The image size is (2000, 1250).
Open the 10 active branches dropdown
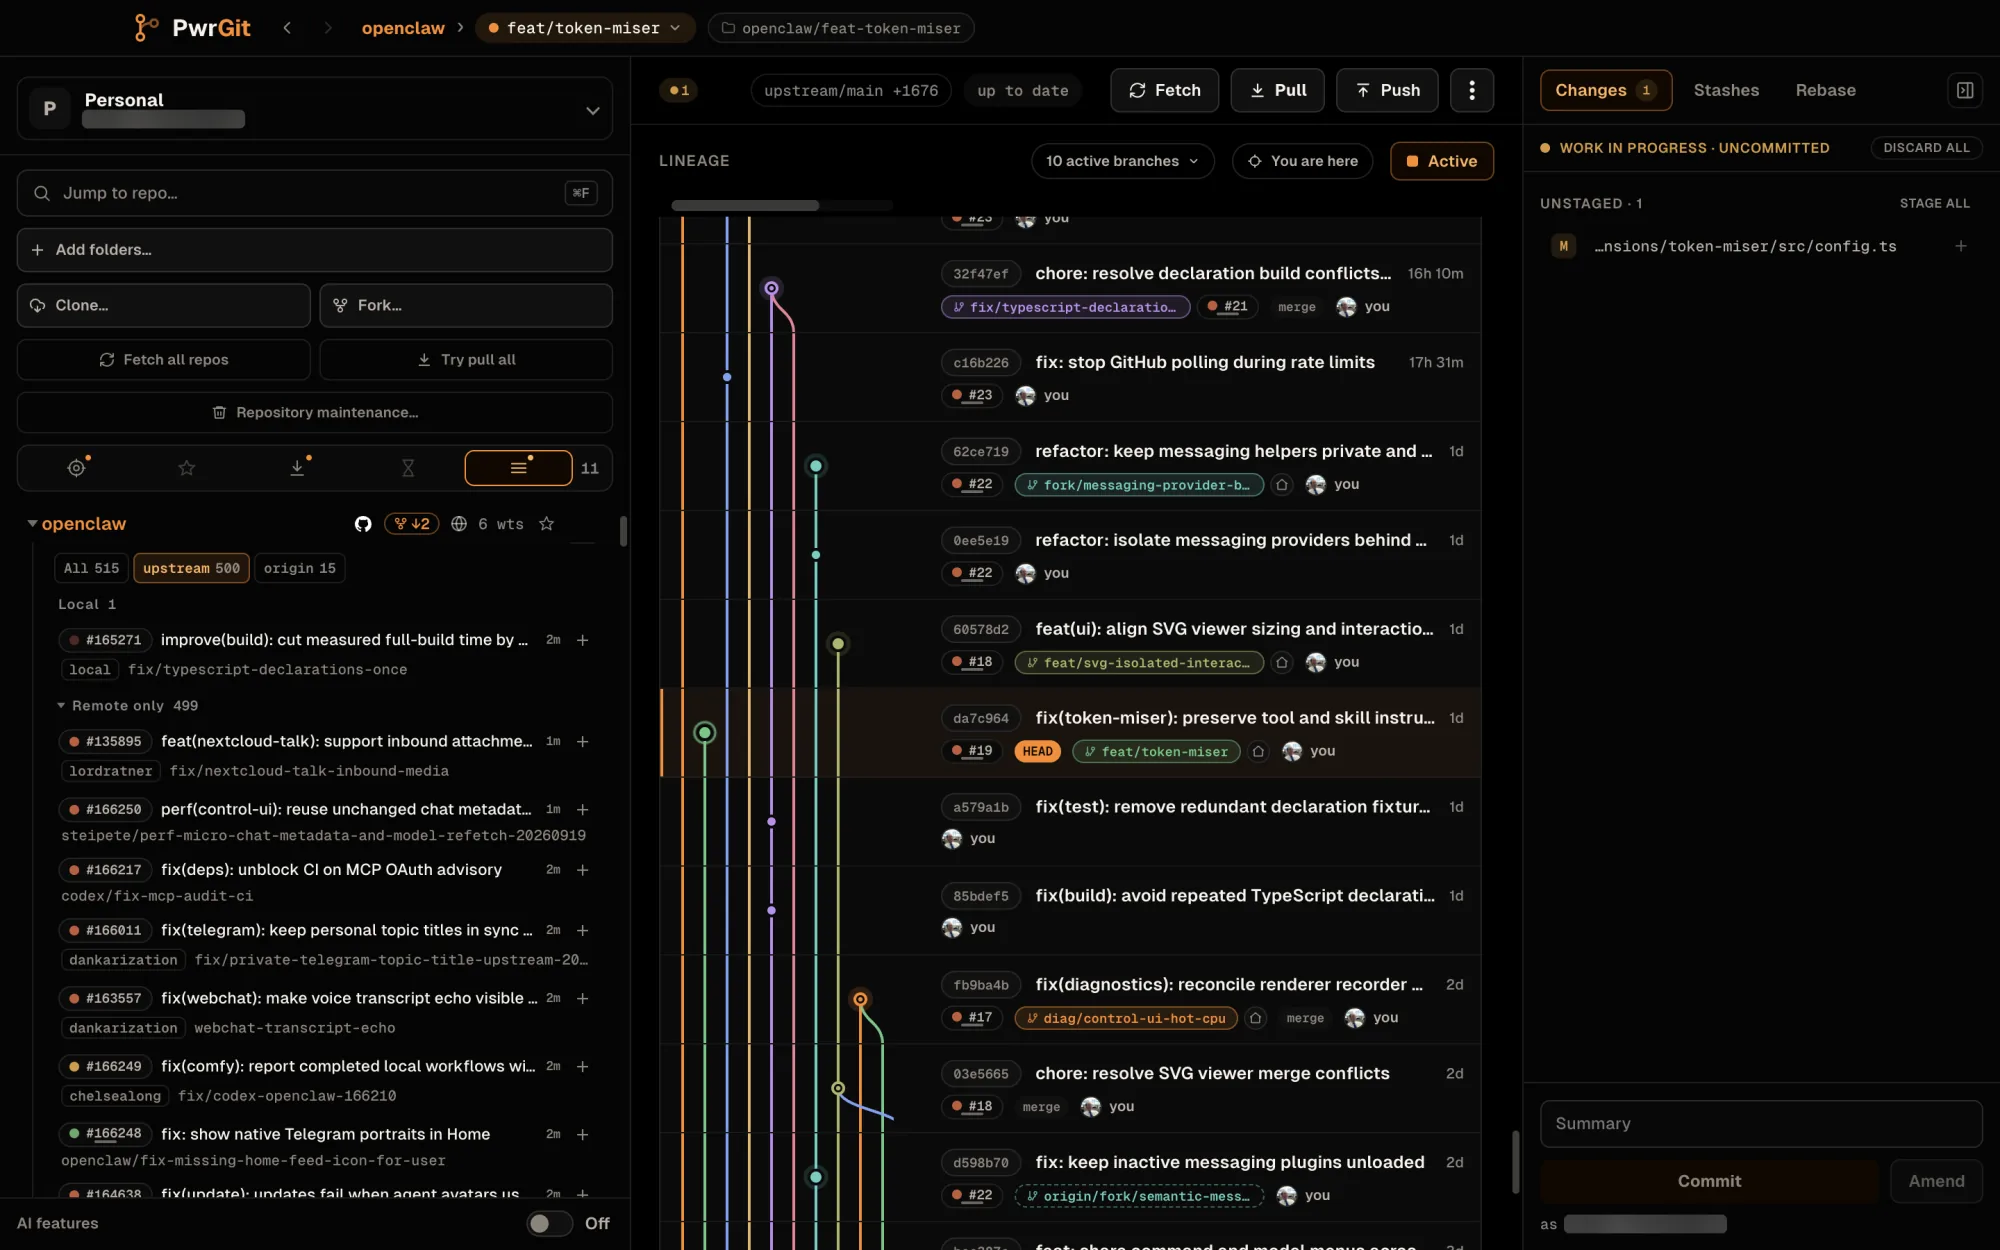[1122, 161]
